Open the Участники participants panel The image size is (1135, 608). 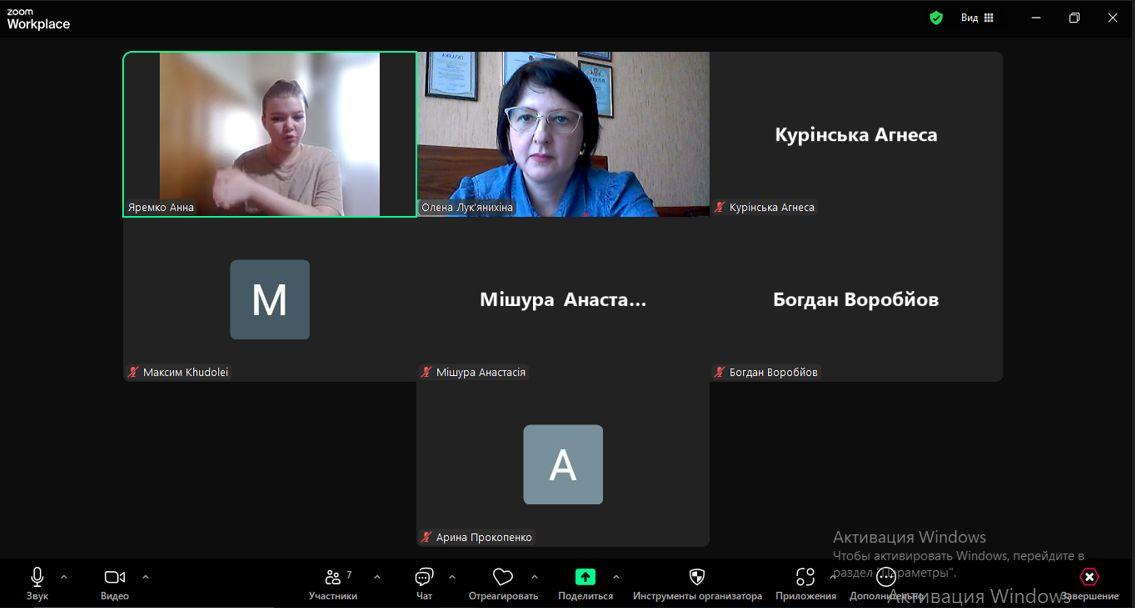point(333,577)
